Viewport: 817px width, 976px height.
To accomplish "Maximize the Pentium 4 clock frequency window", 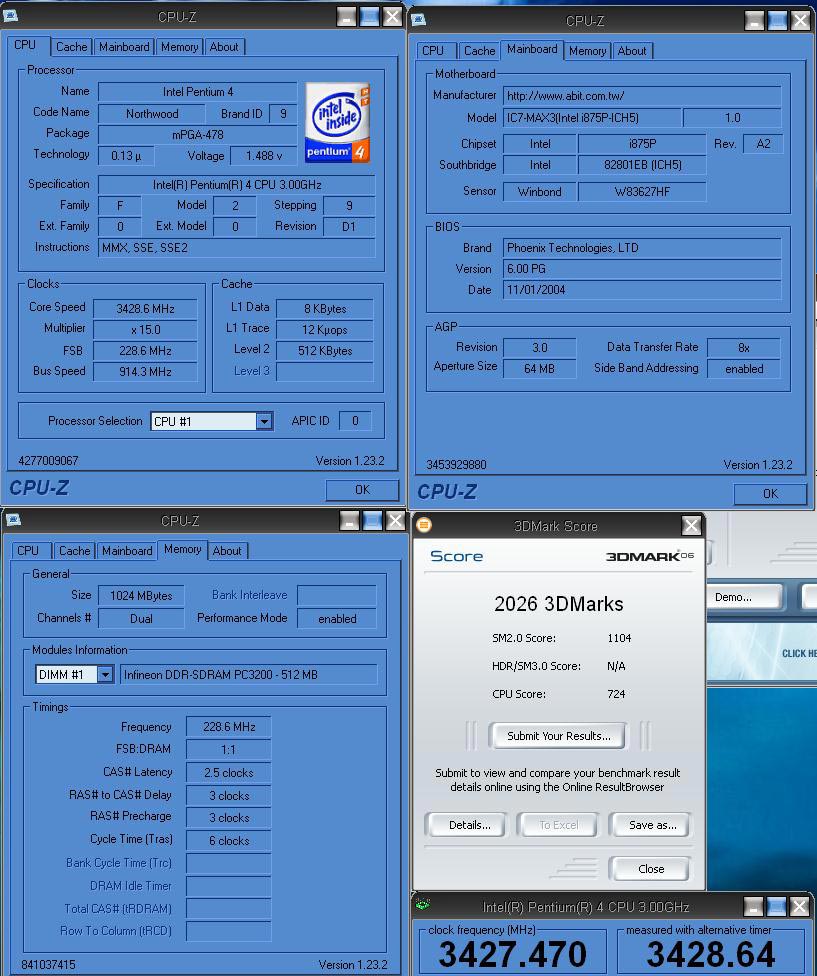I will (x=777, y=906).
